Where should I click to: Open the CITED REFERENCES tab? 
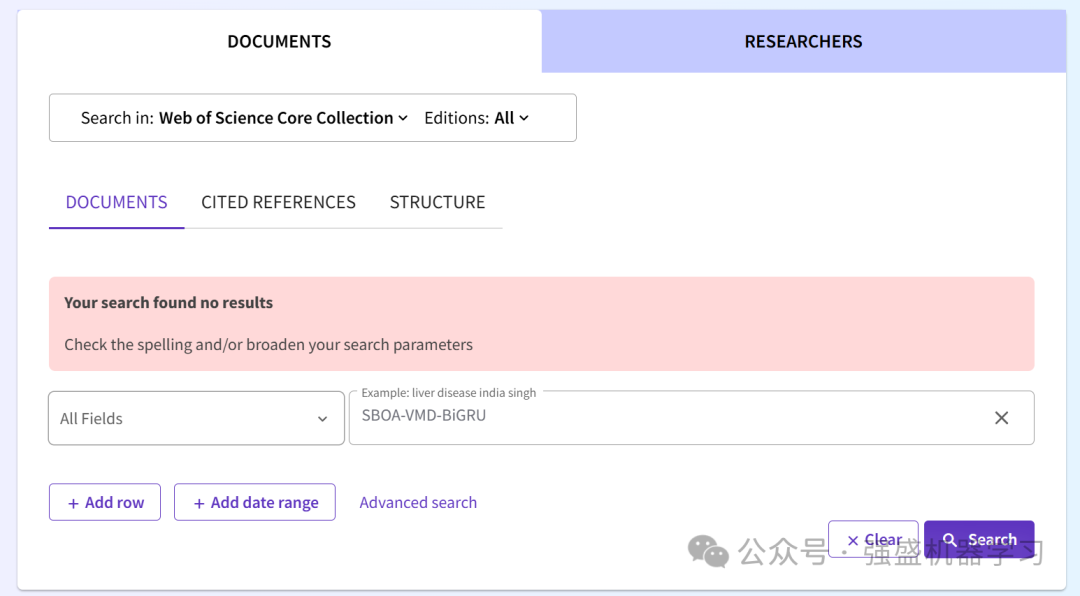(278, 202)
